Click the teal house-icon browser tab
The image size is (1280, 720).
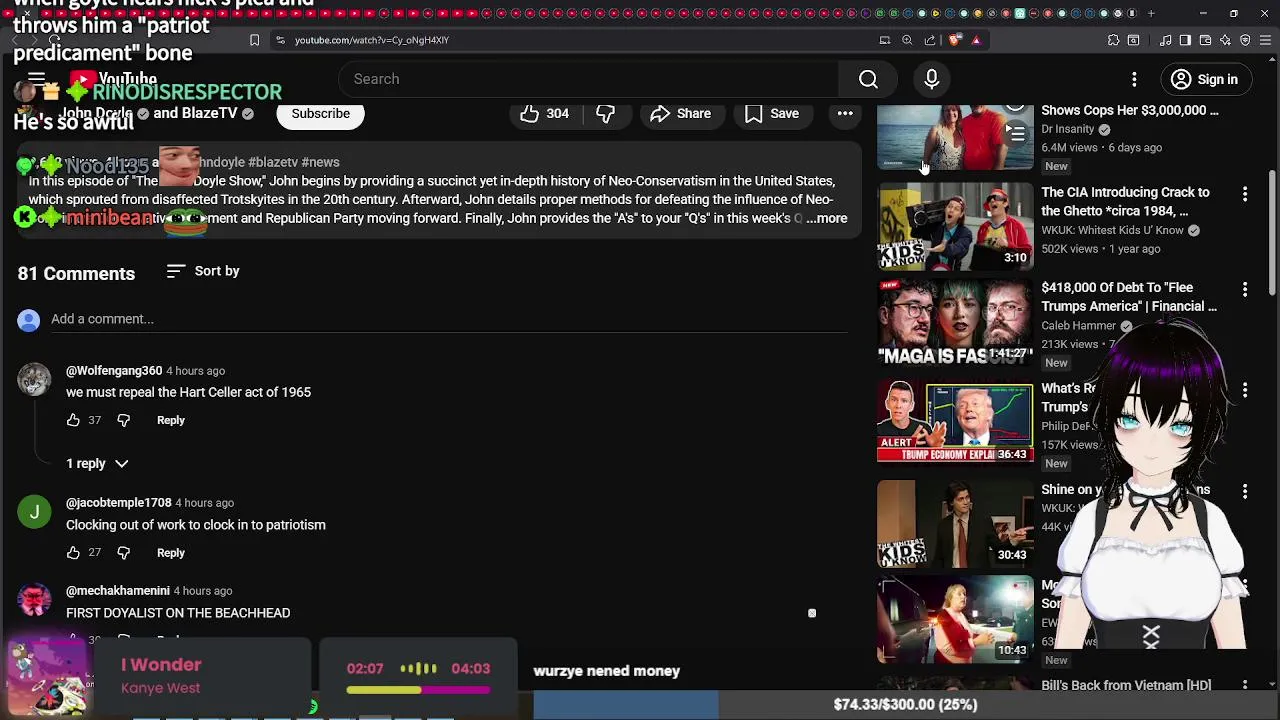pos(1020,13)
